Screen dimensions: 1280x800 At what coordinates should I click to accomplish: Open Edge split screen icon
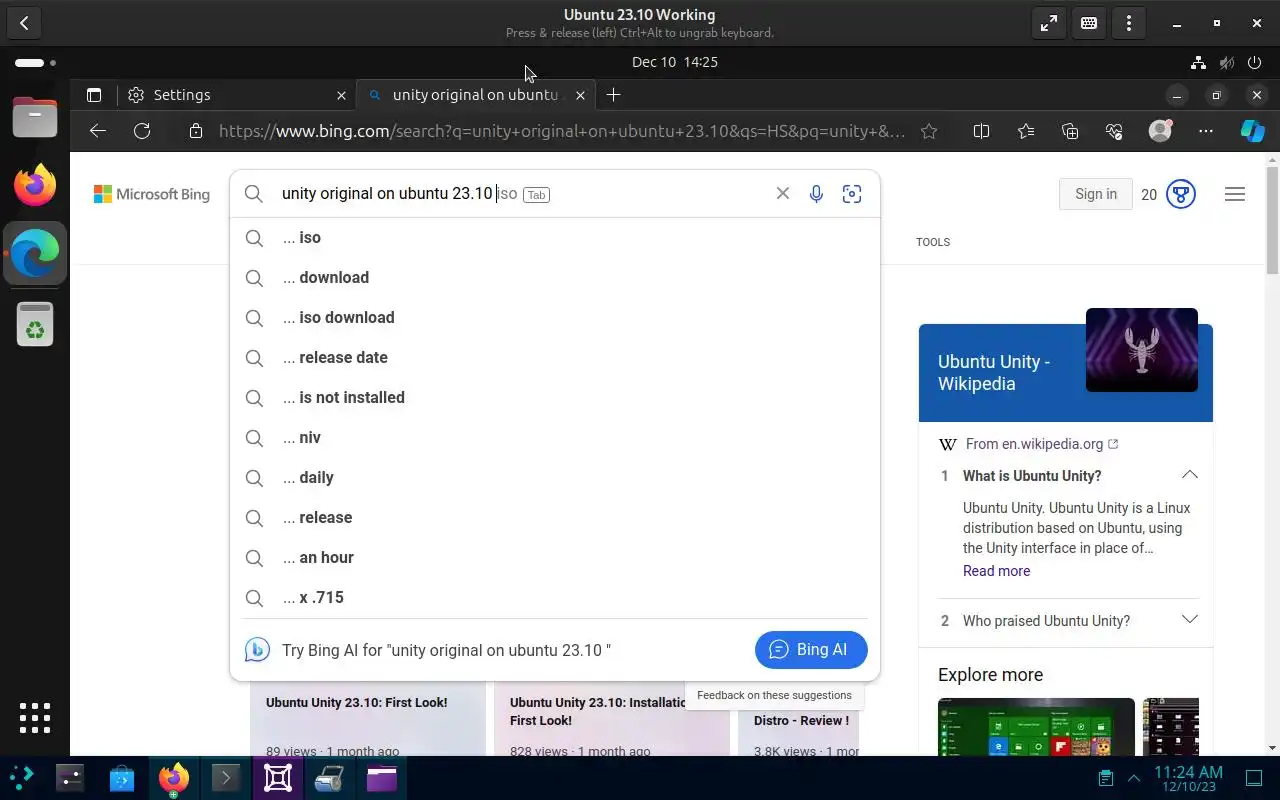click(982, 131)
